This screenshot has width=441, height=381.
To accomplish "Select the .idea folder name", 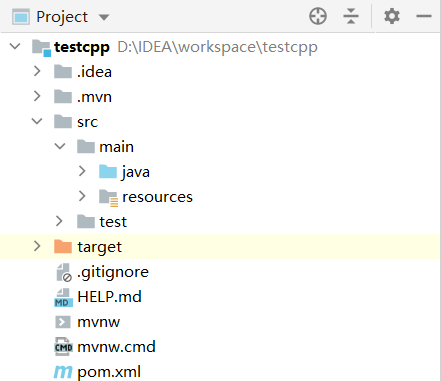I will point(94,72).
